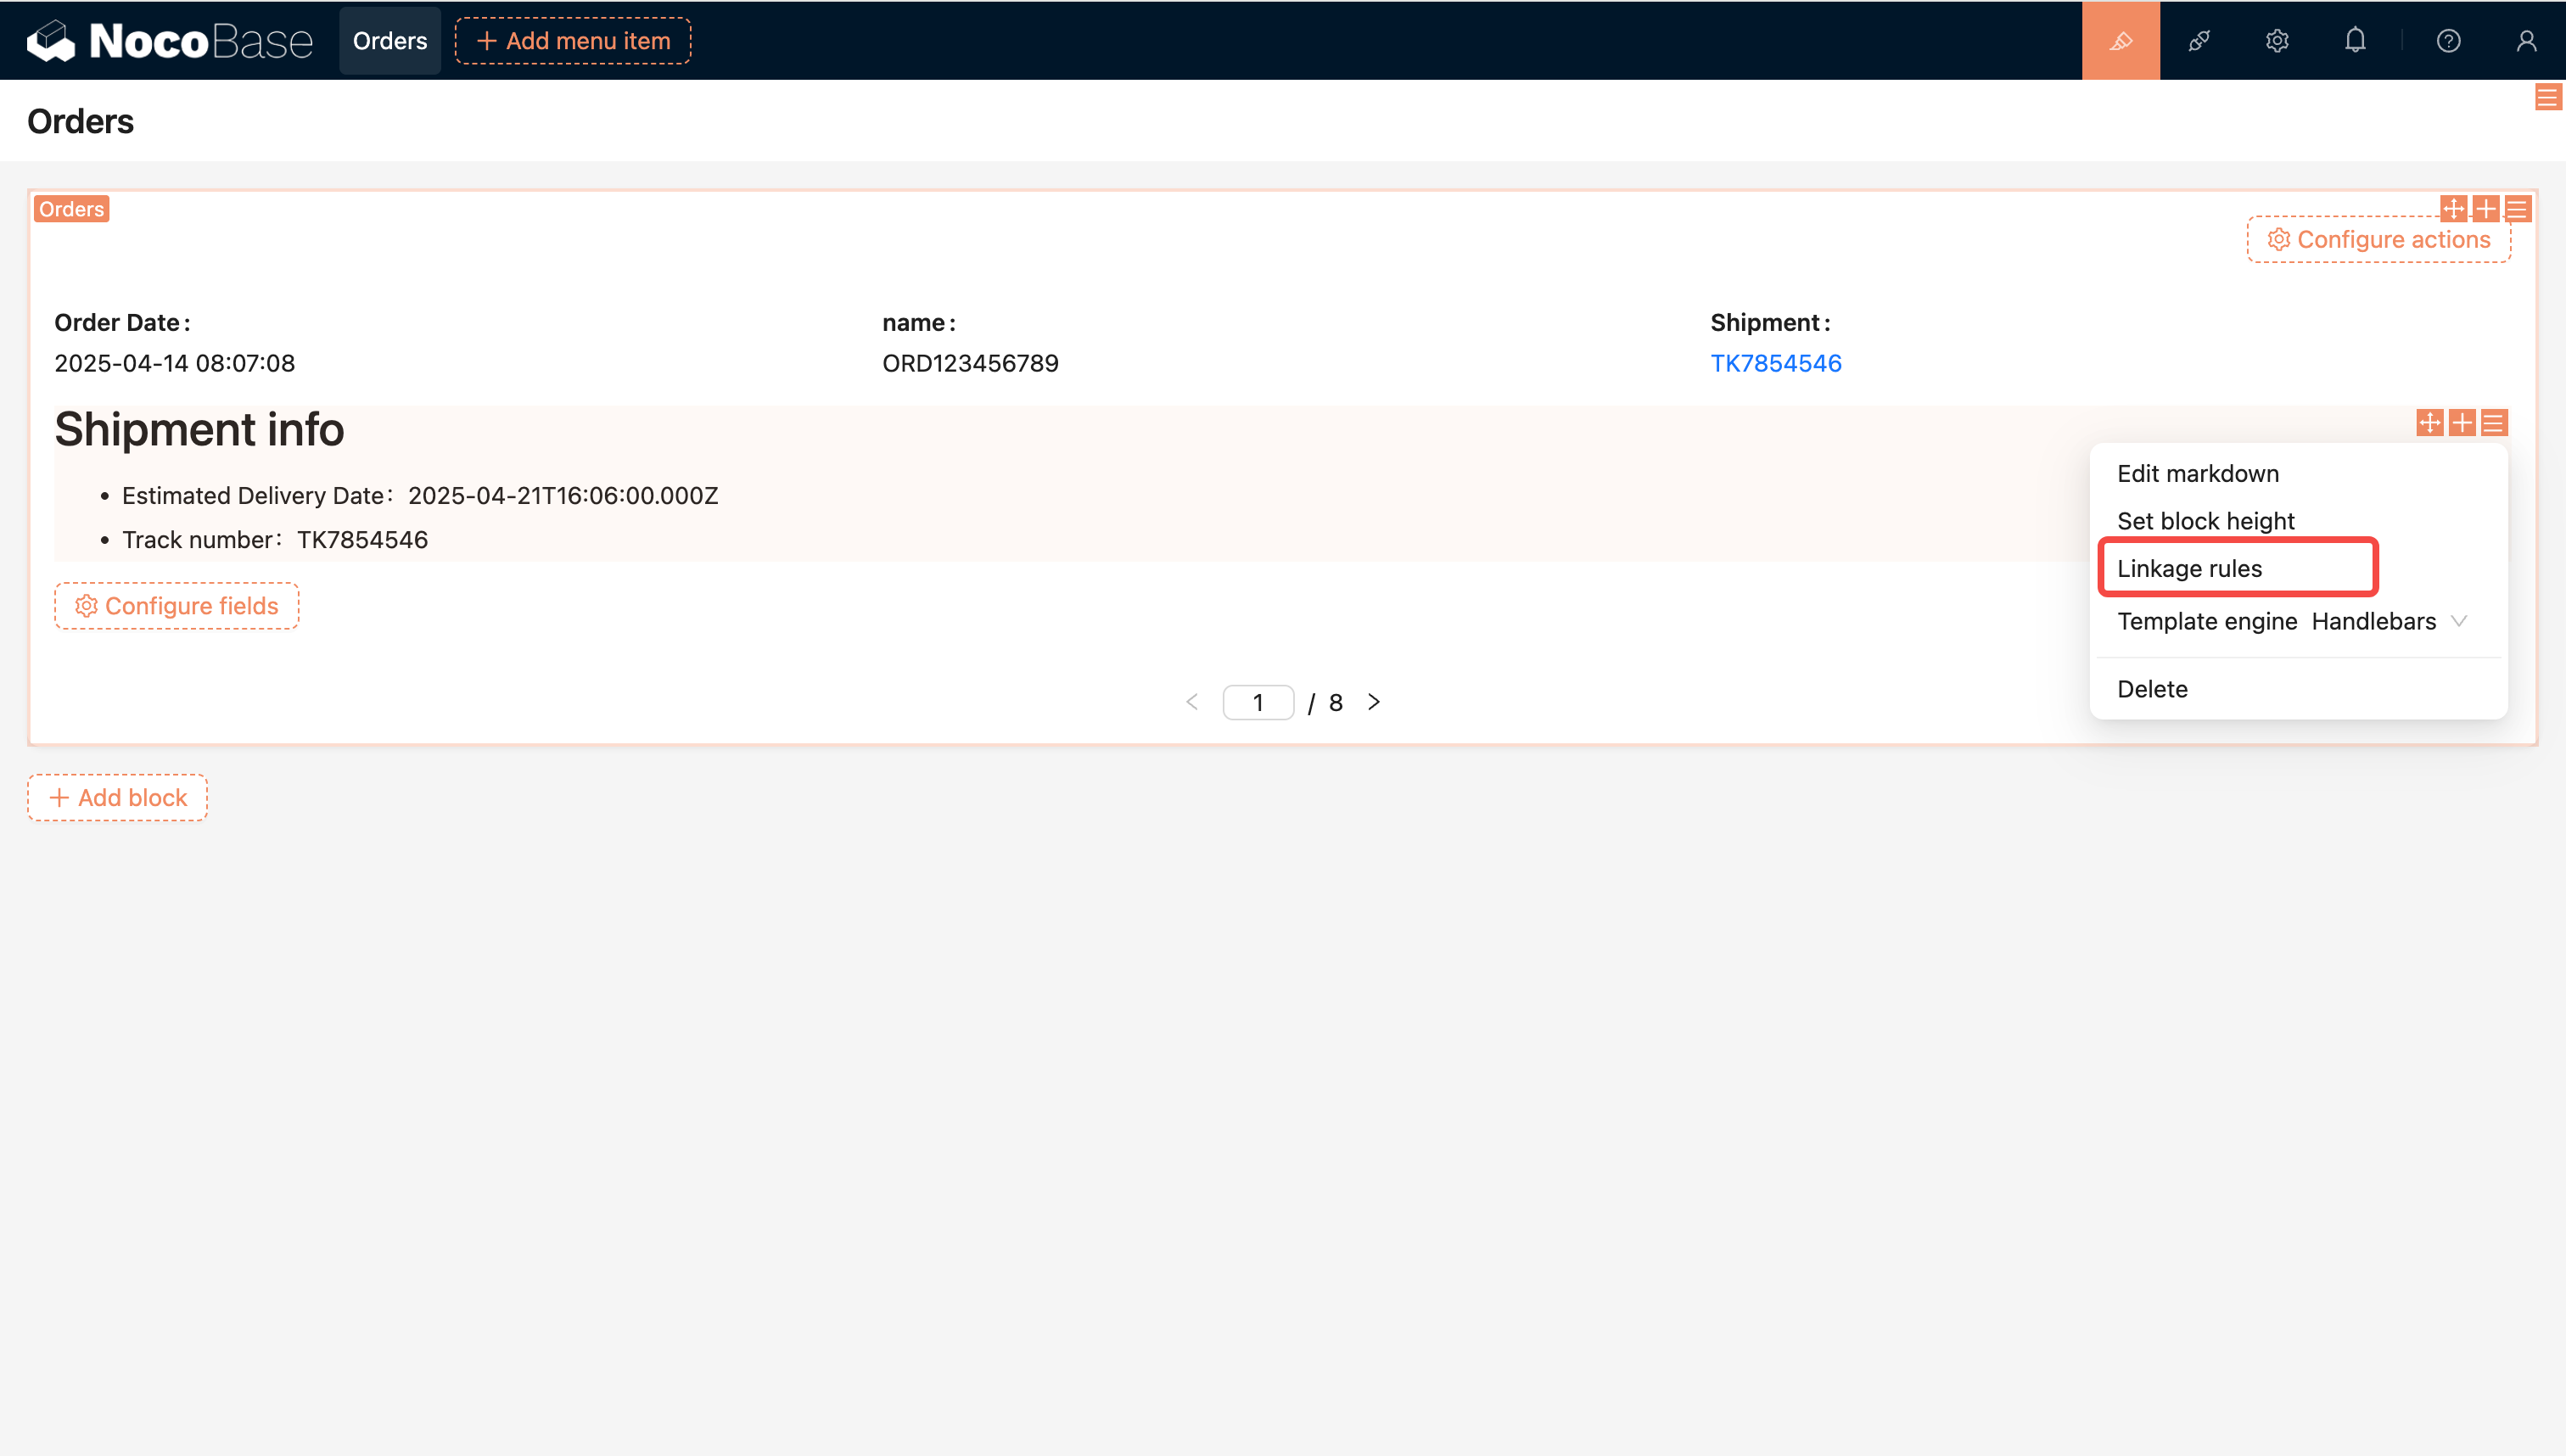The image size is (2566, 1456).
Task: Click Add block button
Action: 117,798
